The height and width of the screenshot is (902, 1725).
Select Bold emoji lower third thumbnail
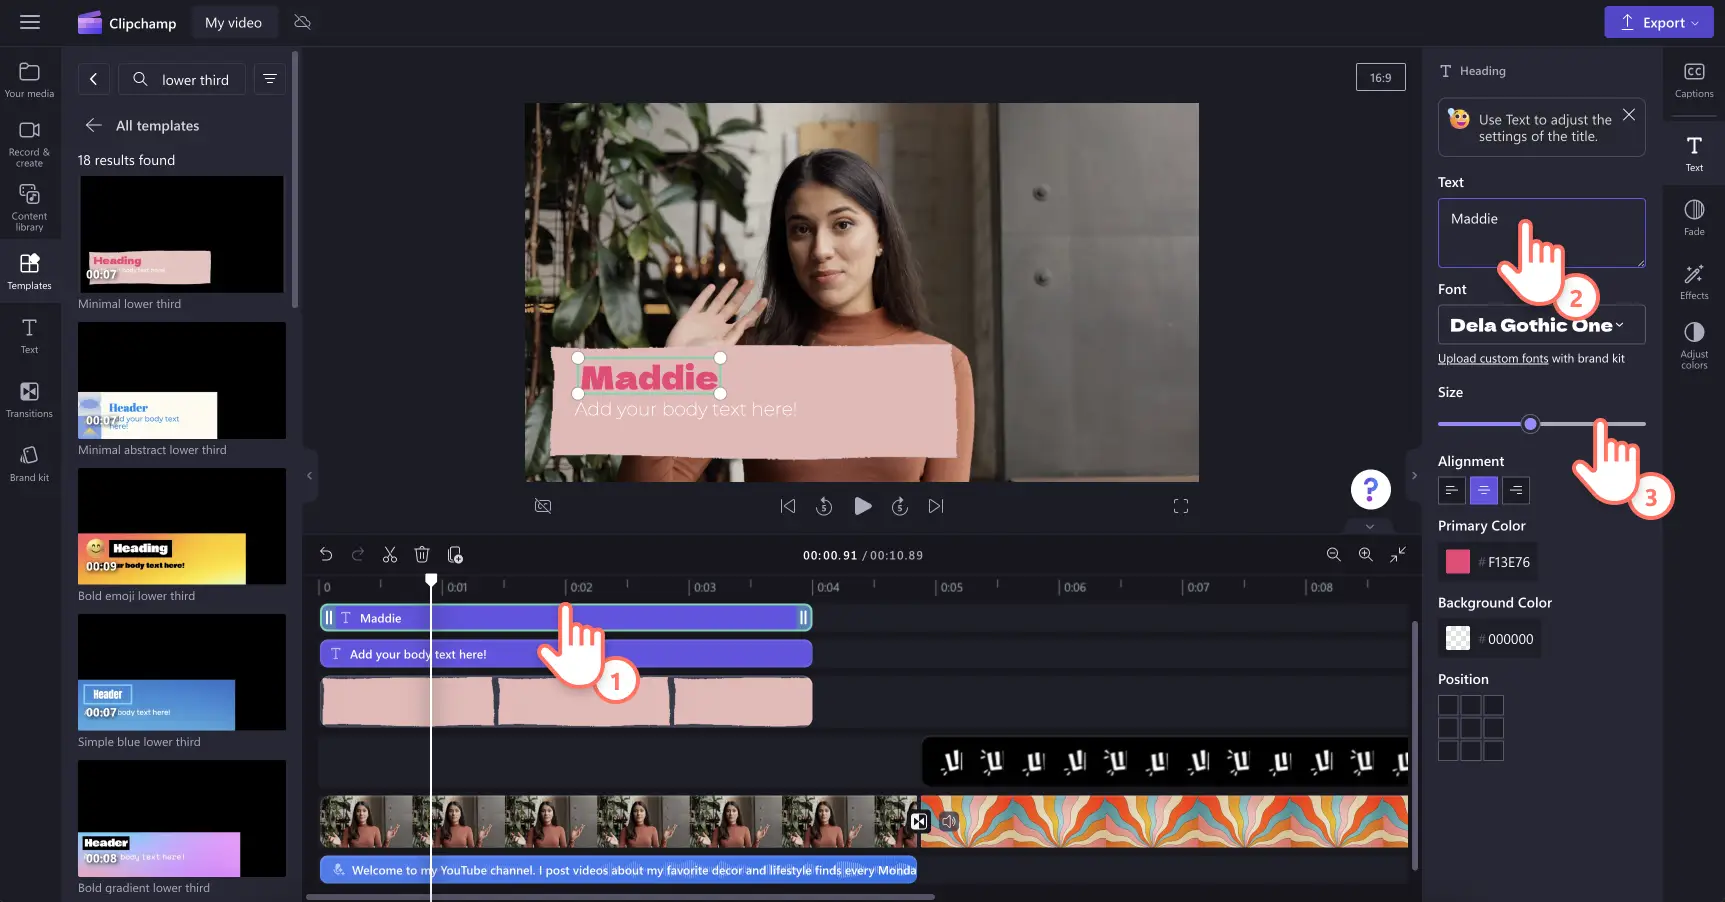(182, 526)
